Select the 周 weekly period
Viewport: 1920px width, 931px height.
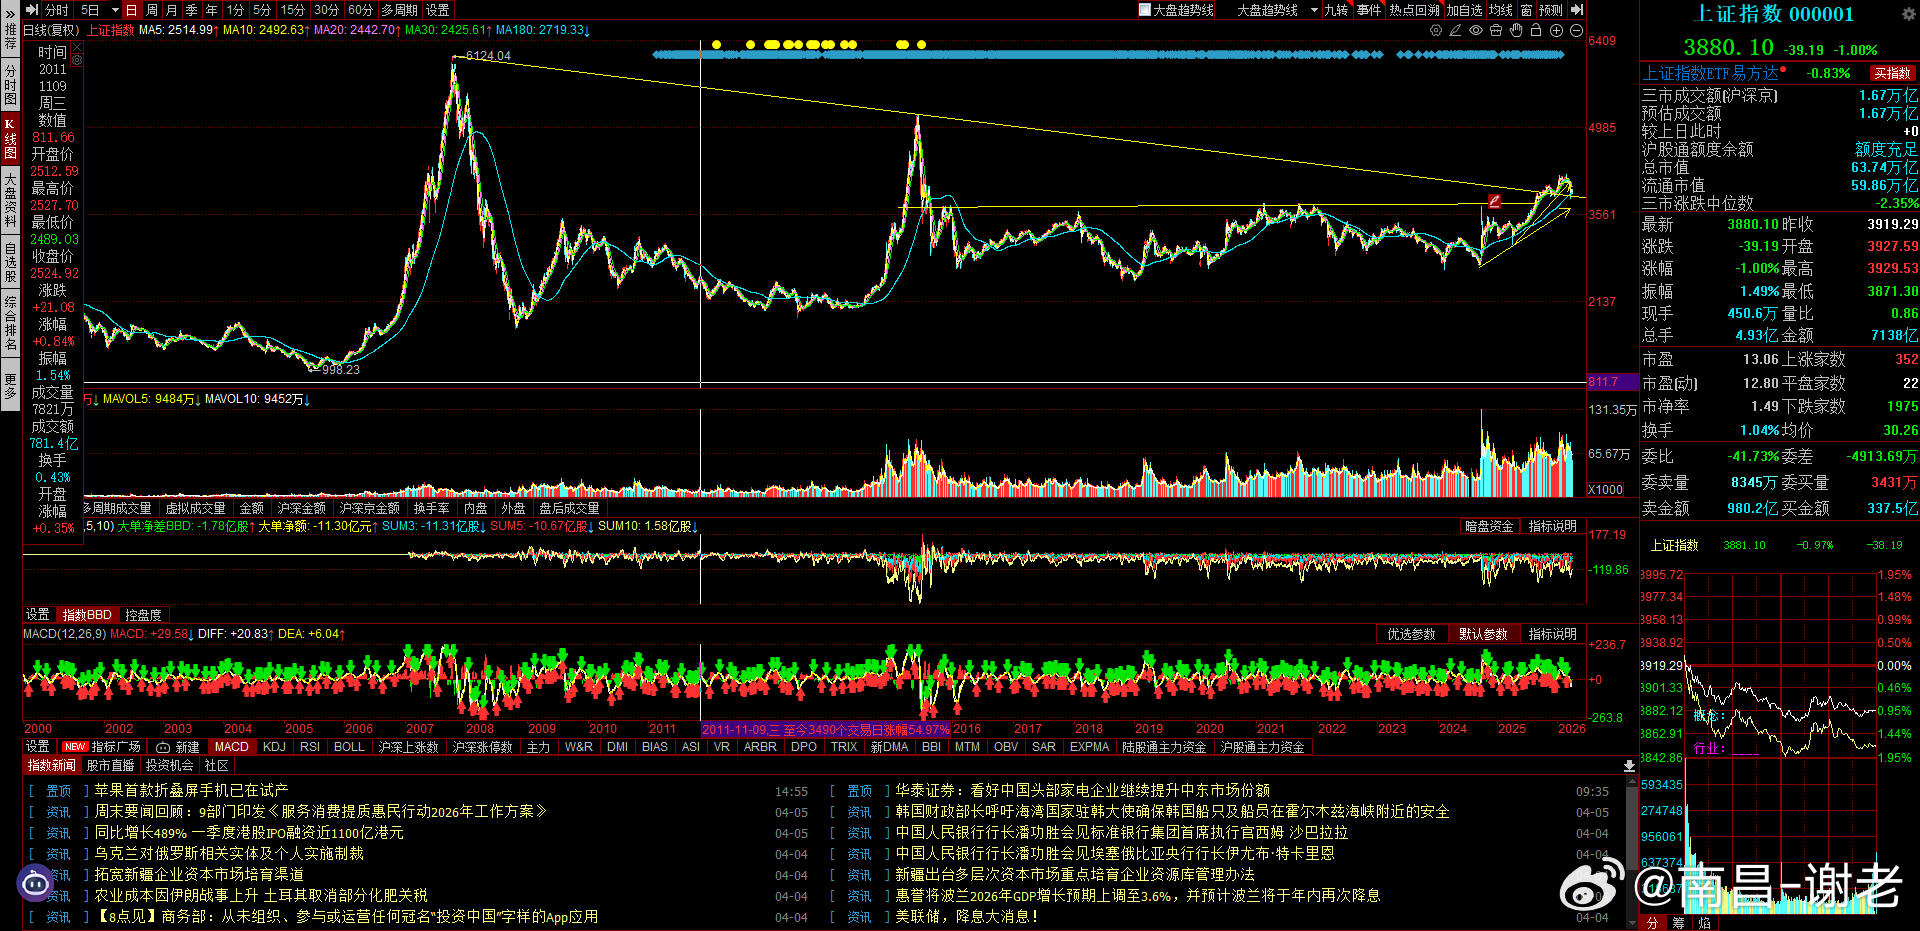click(151, 10)
